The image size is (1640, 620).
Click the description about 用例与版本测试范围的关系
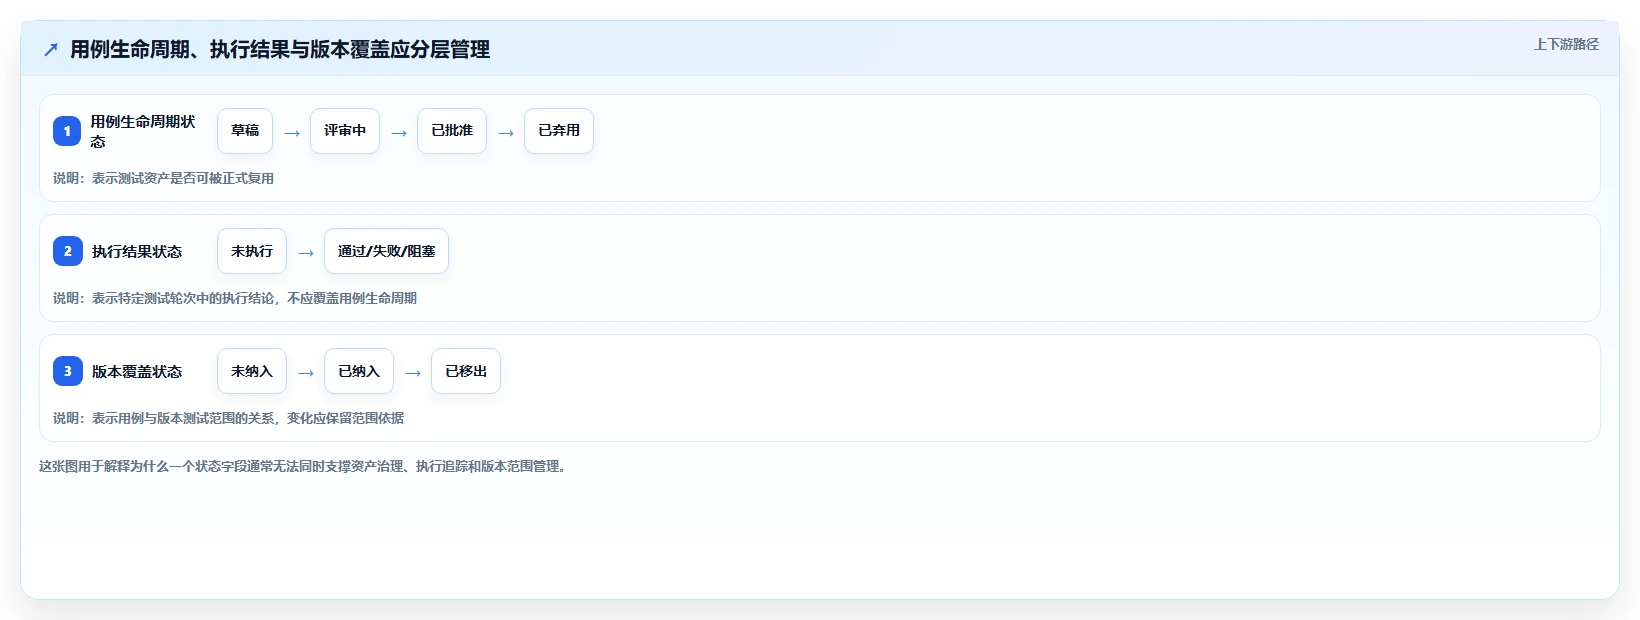tap(228, 418)
